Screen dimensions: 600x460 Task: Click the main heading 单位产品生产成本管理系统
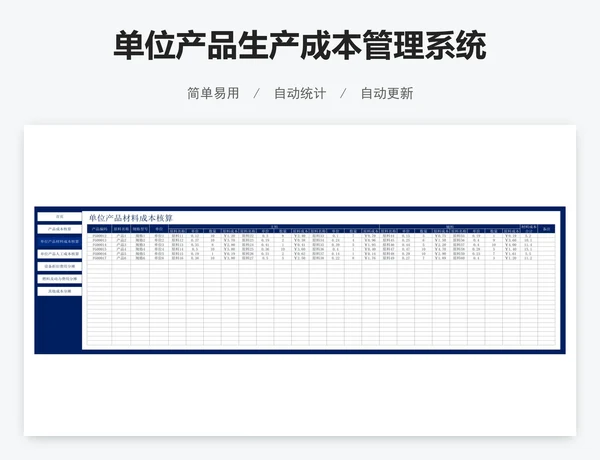300,46
